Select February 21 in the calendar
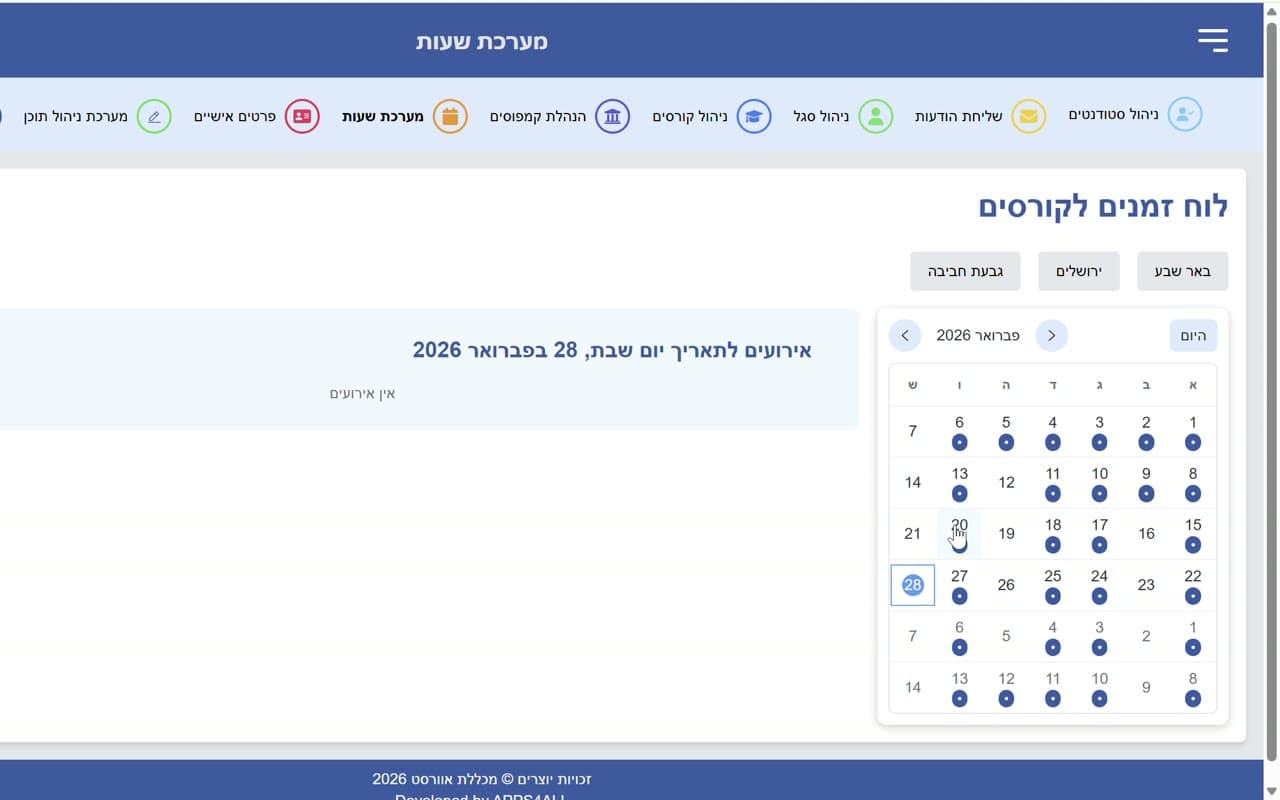This screenshot has height=800, width=1280. click(913, 534)
